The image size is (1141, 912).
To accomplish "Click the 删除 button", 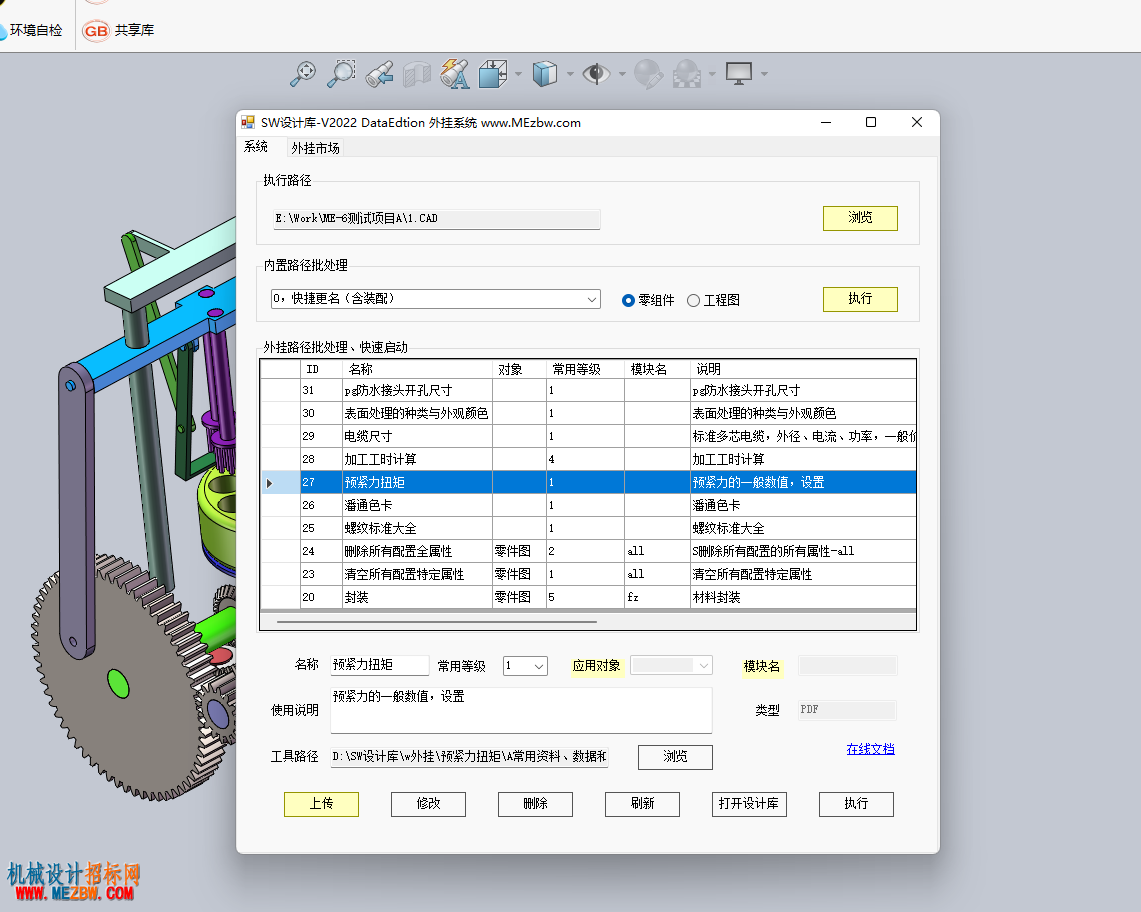I will [x=535, y=804].
